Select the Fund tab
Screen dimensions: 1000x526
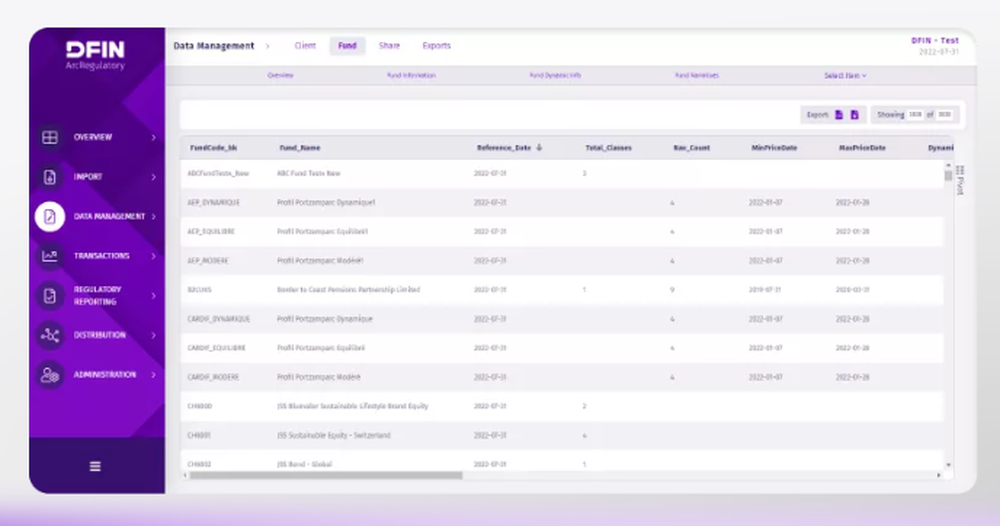pyautogui.click(x=347, y=46)
